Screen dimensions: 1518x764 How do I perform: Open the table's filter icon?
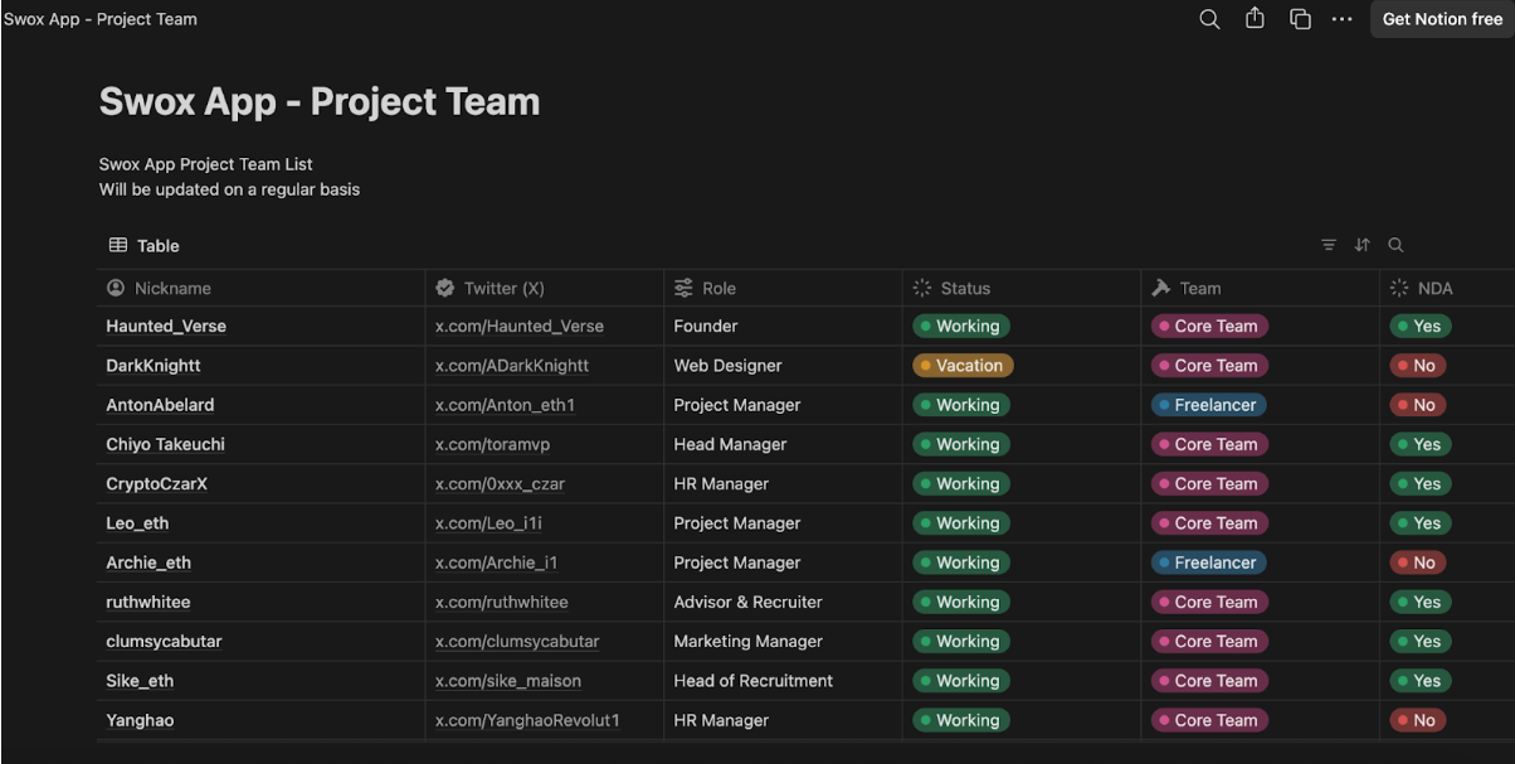tap(1328, 244)
